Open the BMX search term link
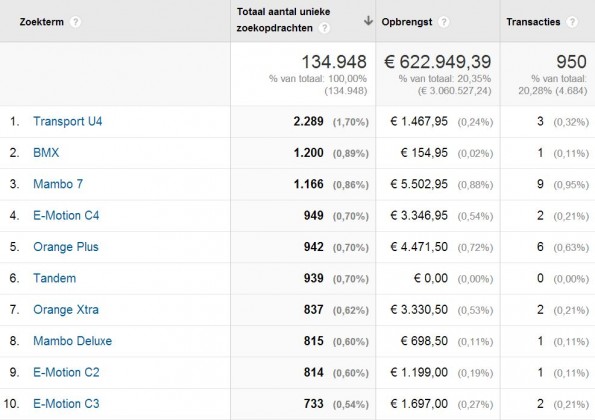The width and height of the screenshot is (595, 420). [46, 153]
